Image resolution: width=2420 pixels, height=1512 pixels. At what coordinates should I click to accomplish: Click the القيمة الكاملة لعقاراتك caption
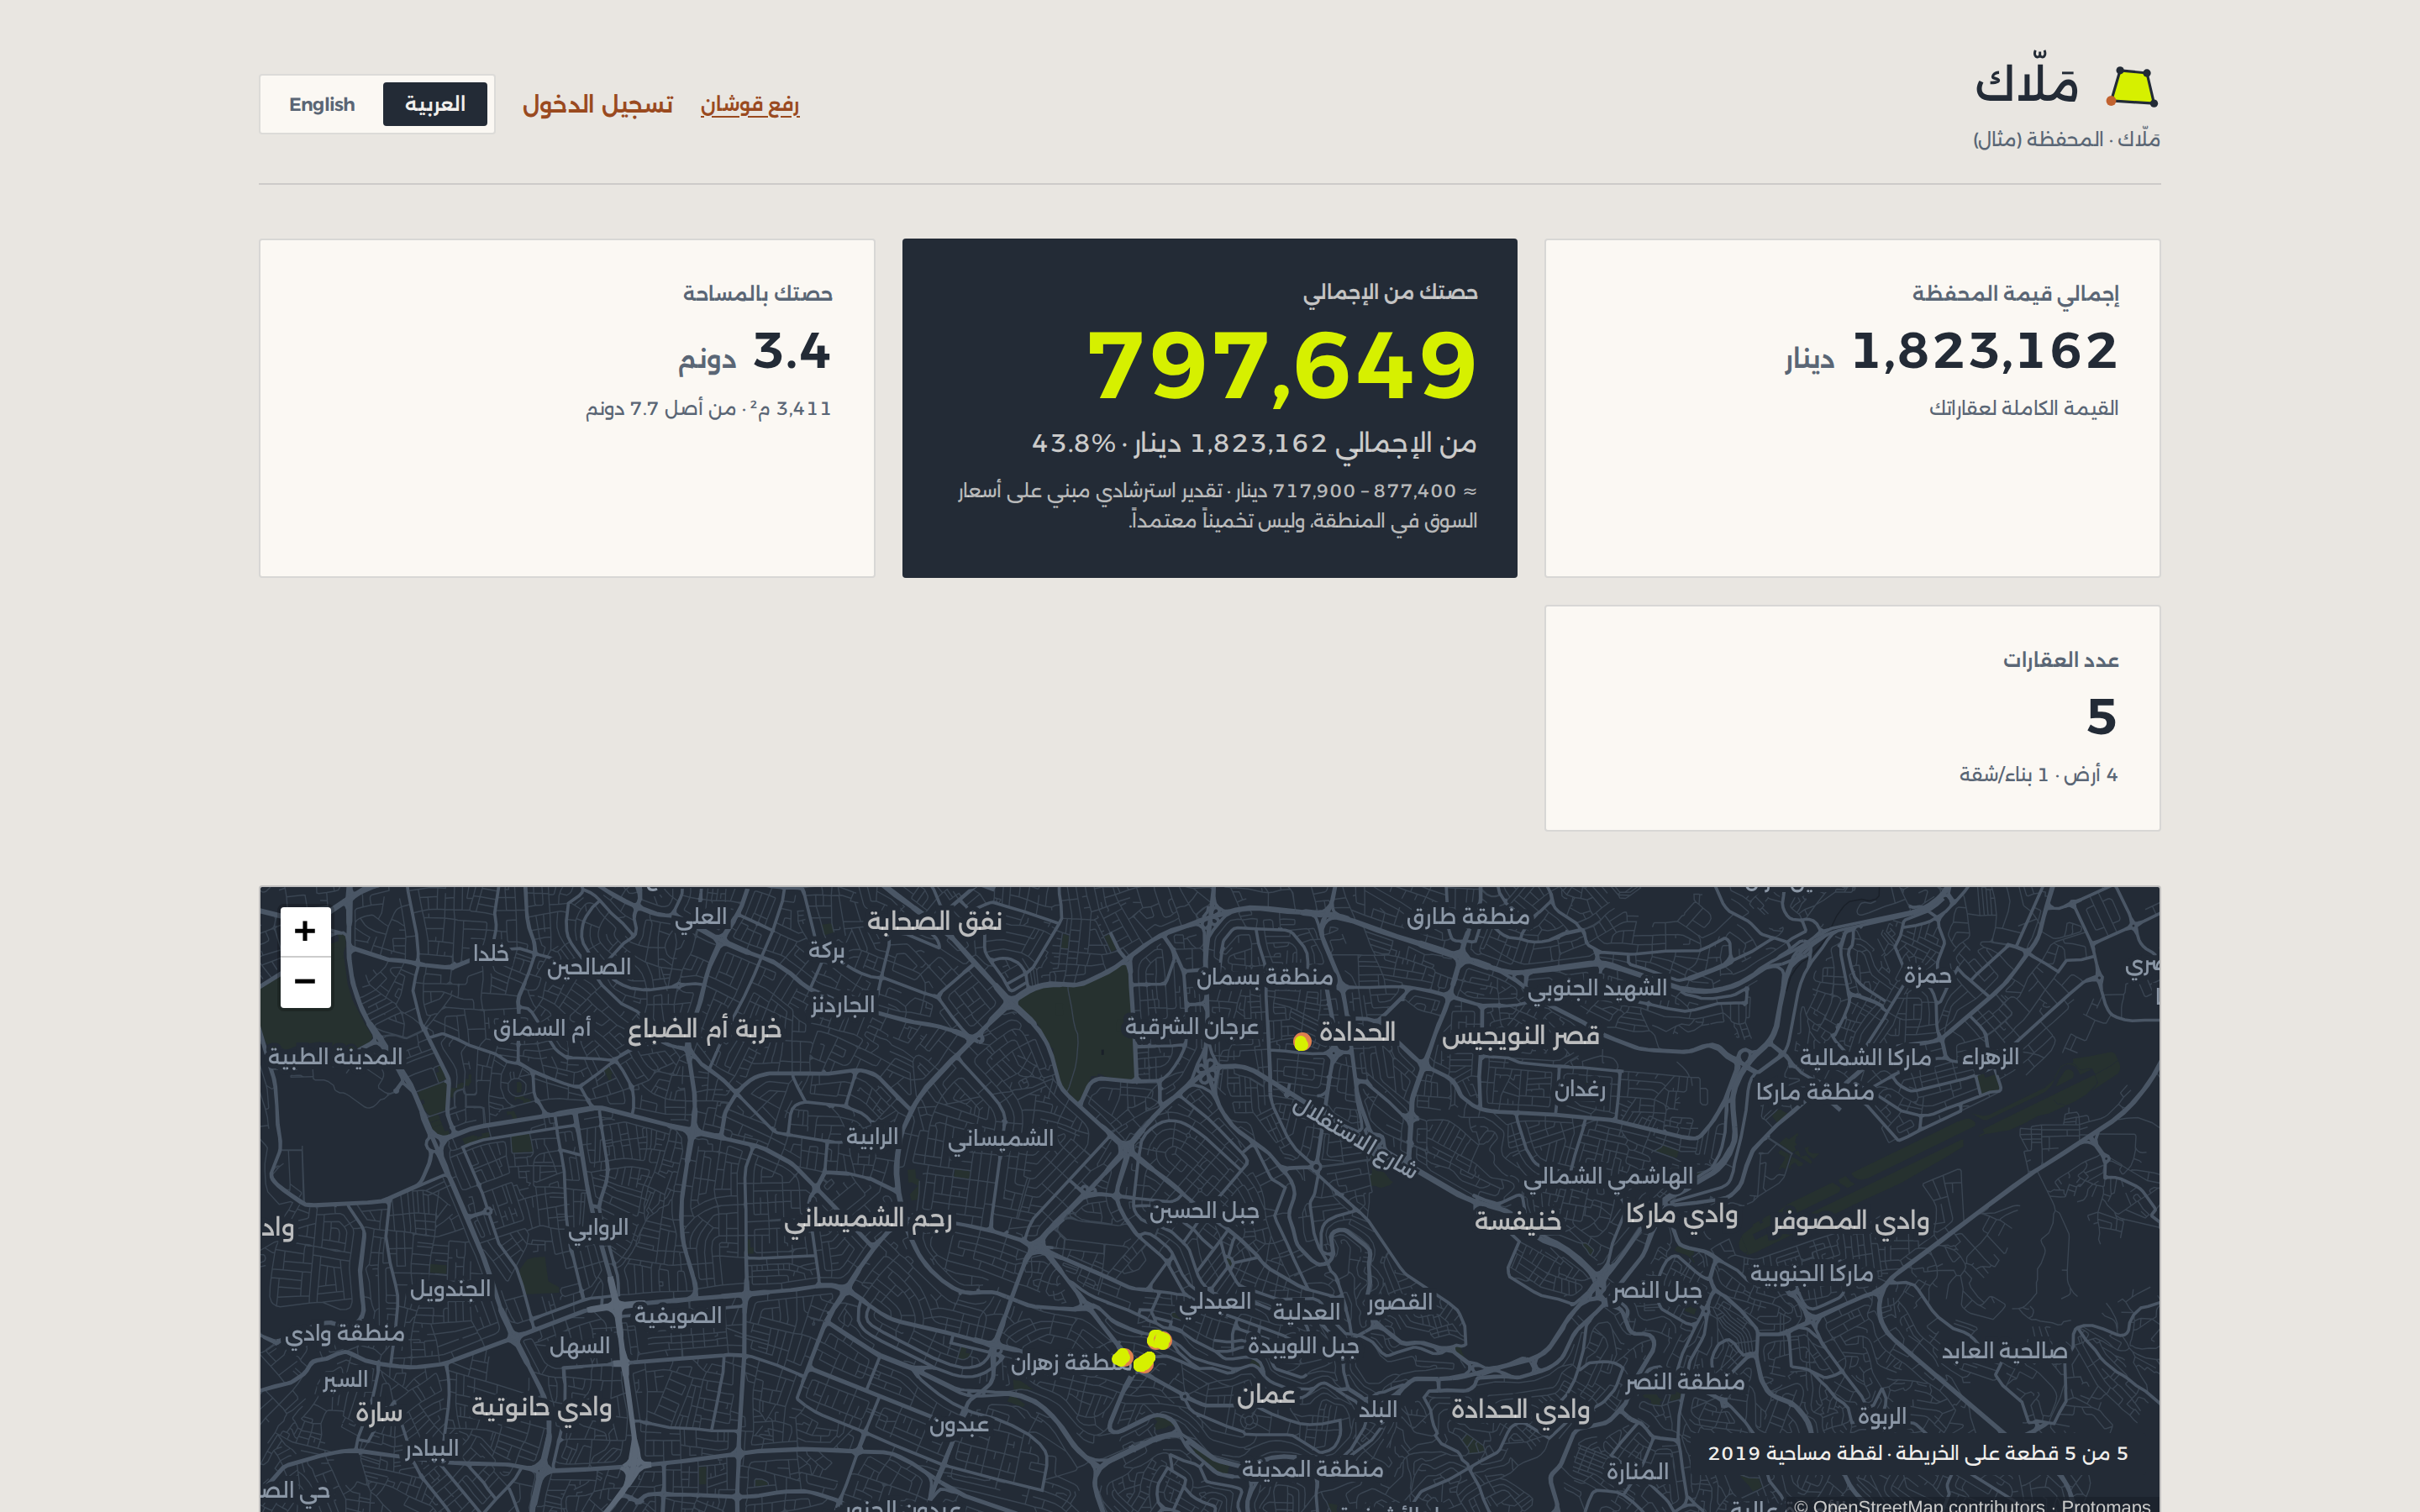coord(2023,408)
